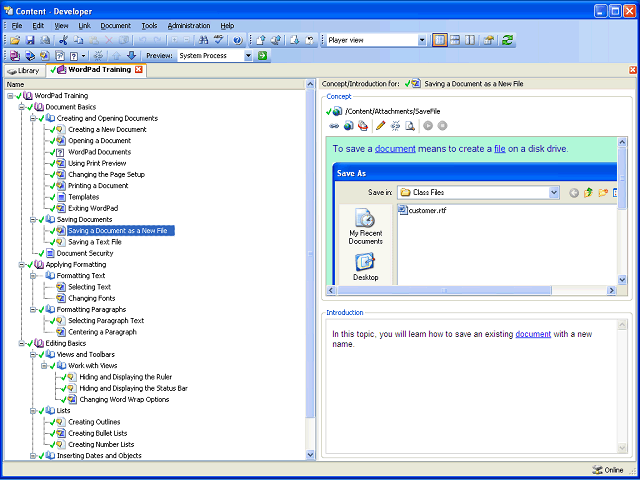
Task: Open the File menu
Action: (17, 26)
